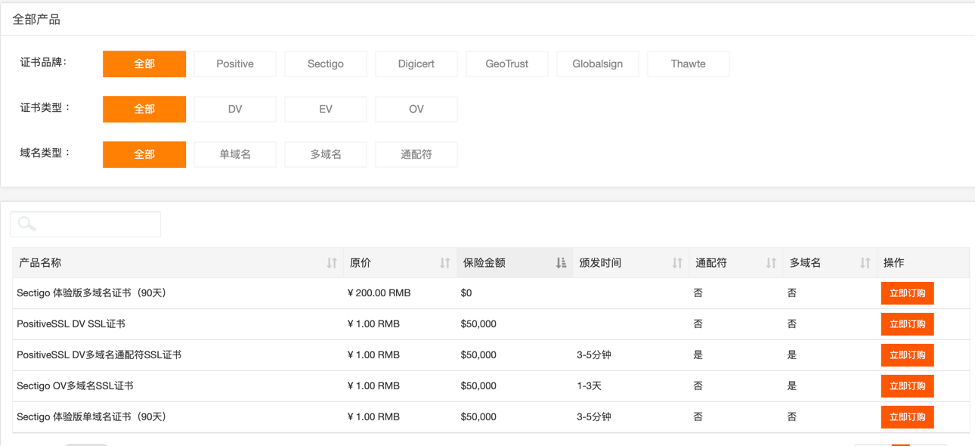The width and height of the screenshot is (977, 447).
Task: Filter brand by Sectigo
Action: (325, 64)
